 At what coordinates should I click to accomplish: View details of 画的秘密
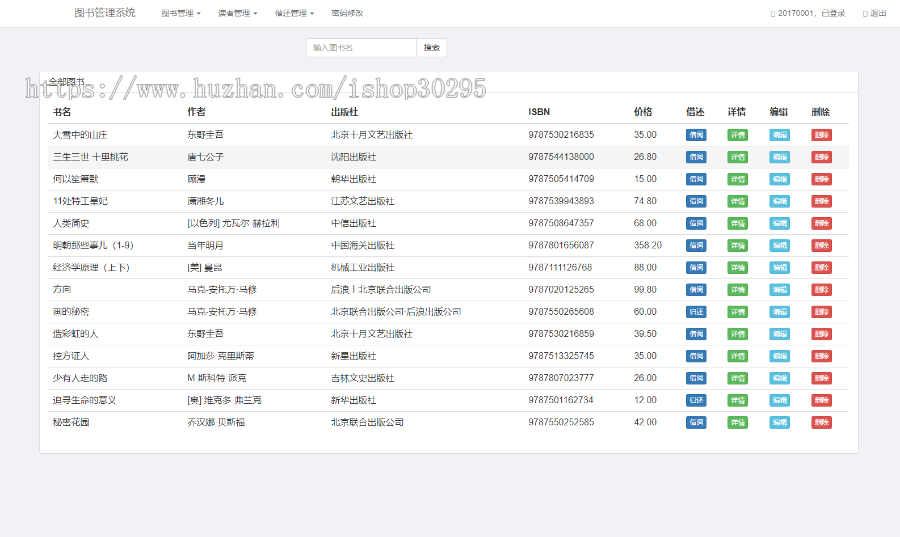738,312
